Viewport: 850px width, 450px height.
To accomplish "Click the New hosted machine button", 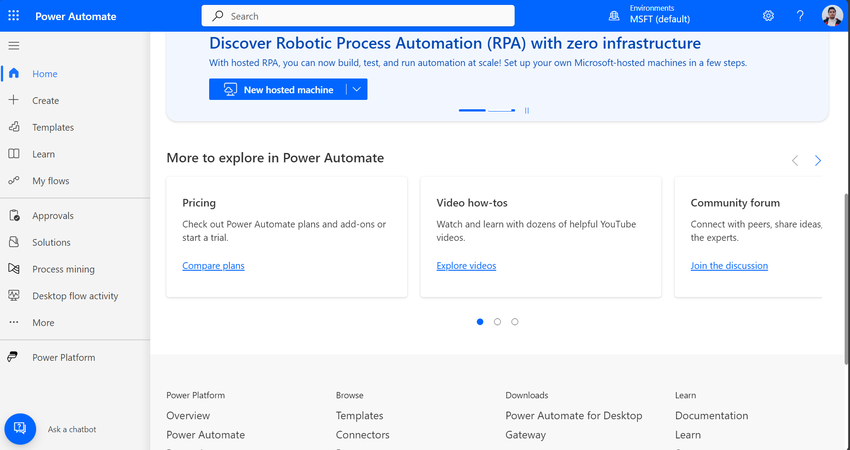I will click(x=278, y=89).
